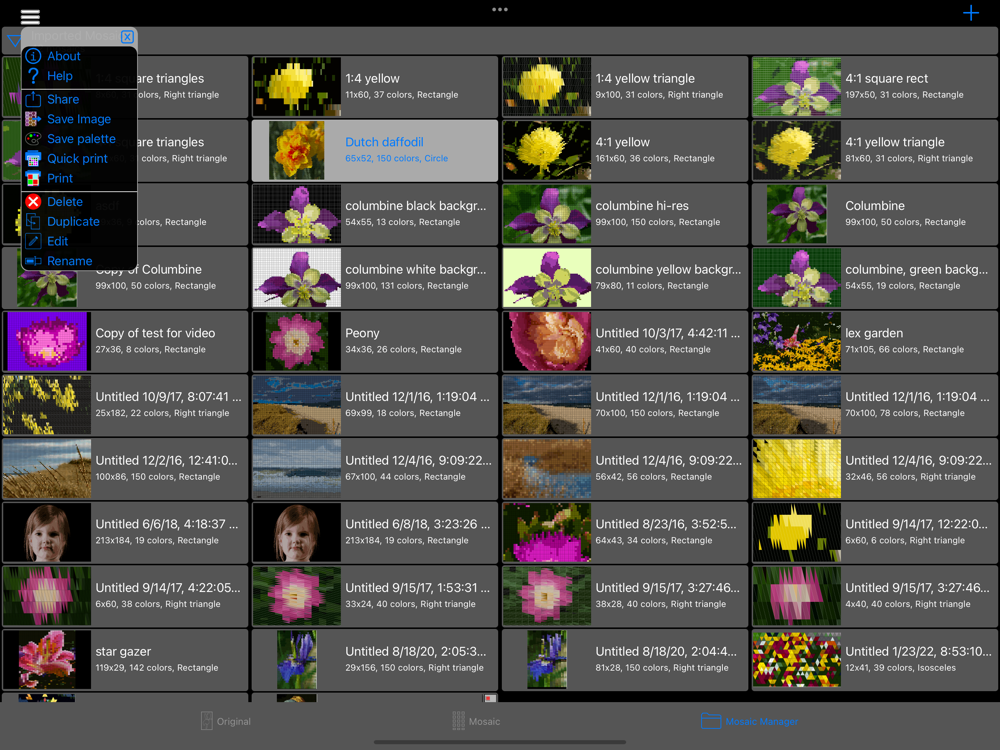Open the hamburger menu icon
The width and height of the screenshot is (1000, 750).
tap(30, 16)
